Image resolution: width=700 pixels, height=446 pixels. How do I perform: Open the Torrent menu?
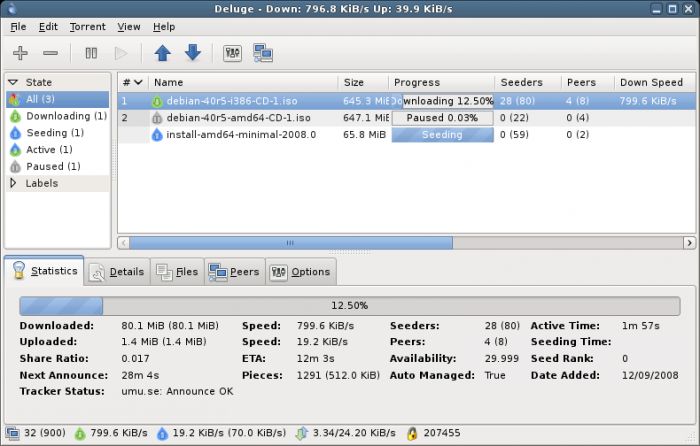(88, 27)
